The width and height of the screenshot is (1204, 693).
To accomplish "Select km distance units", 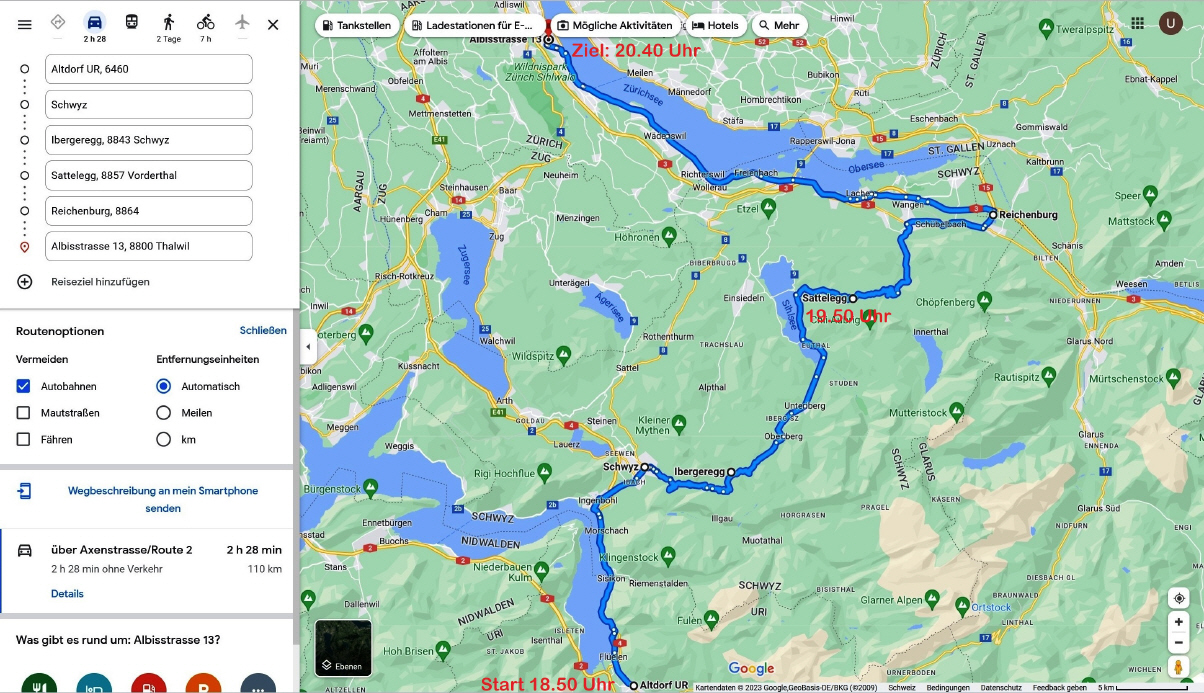I will [164, 439].
